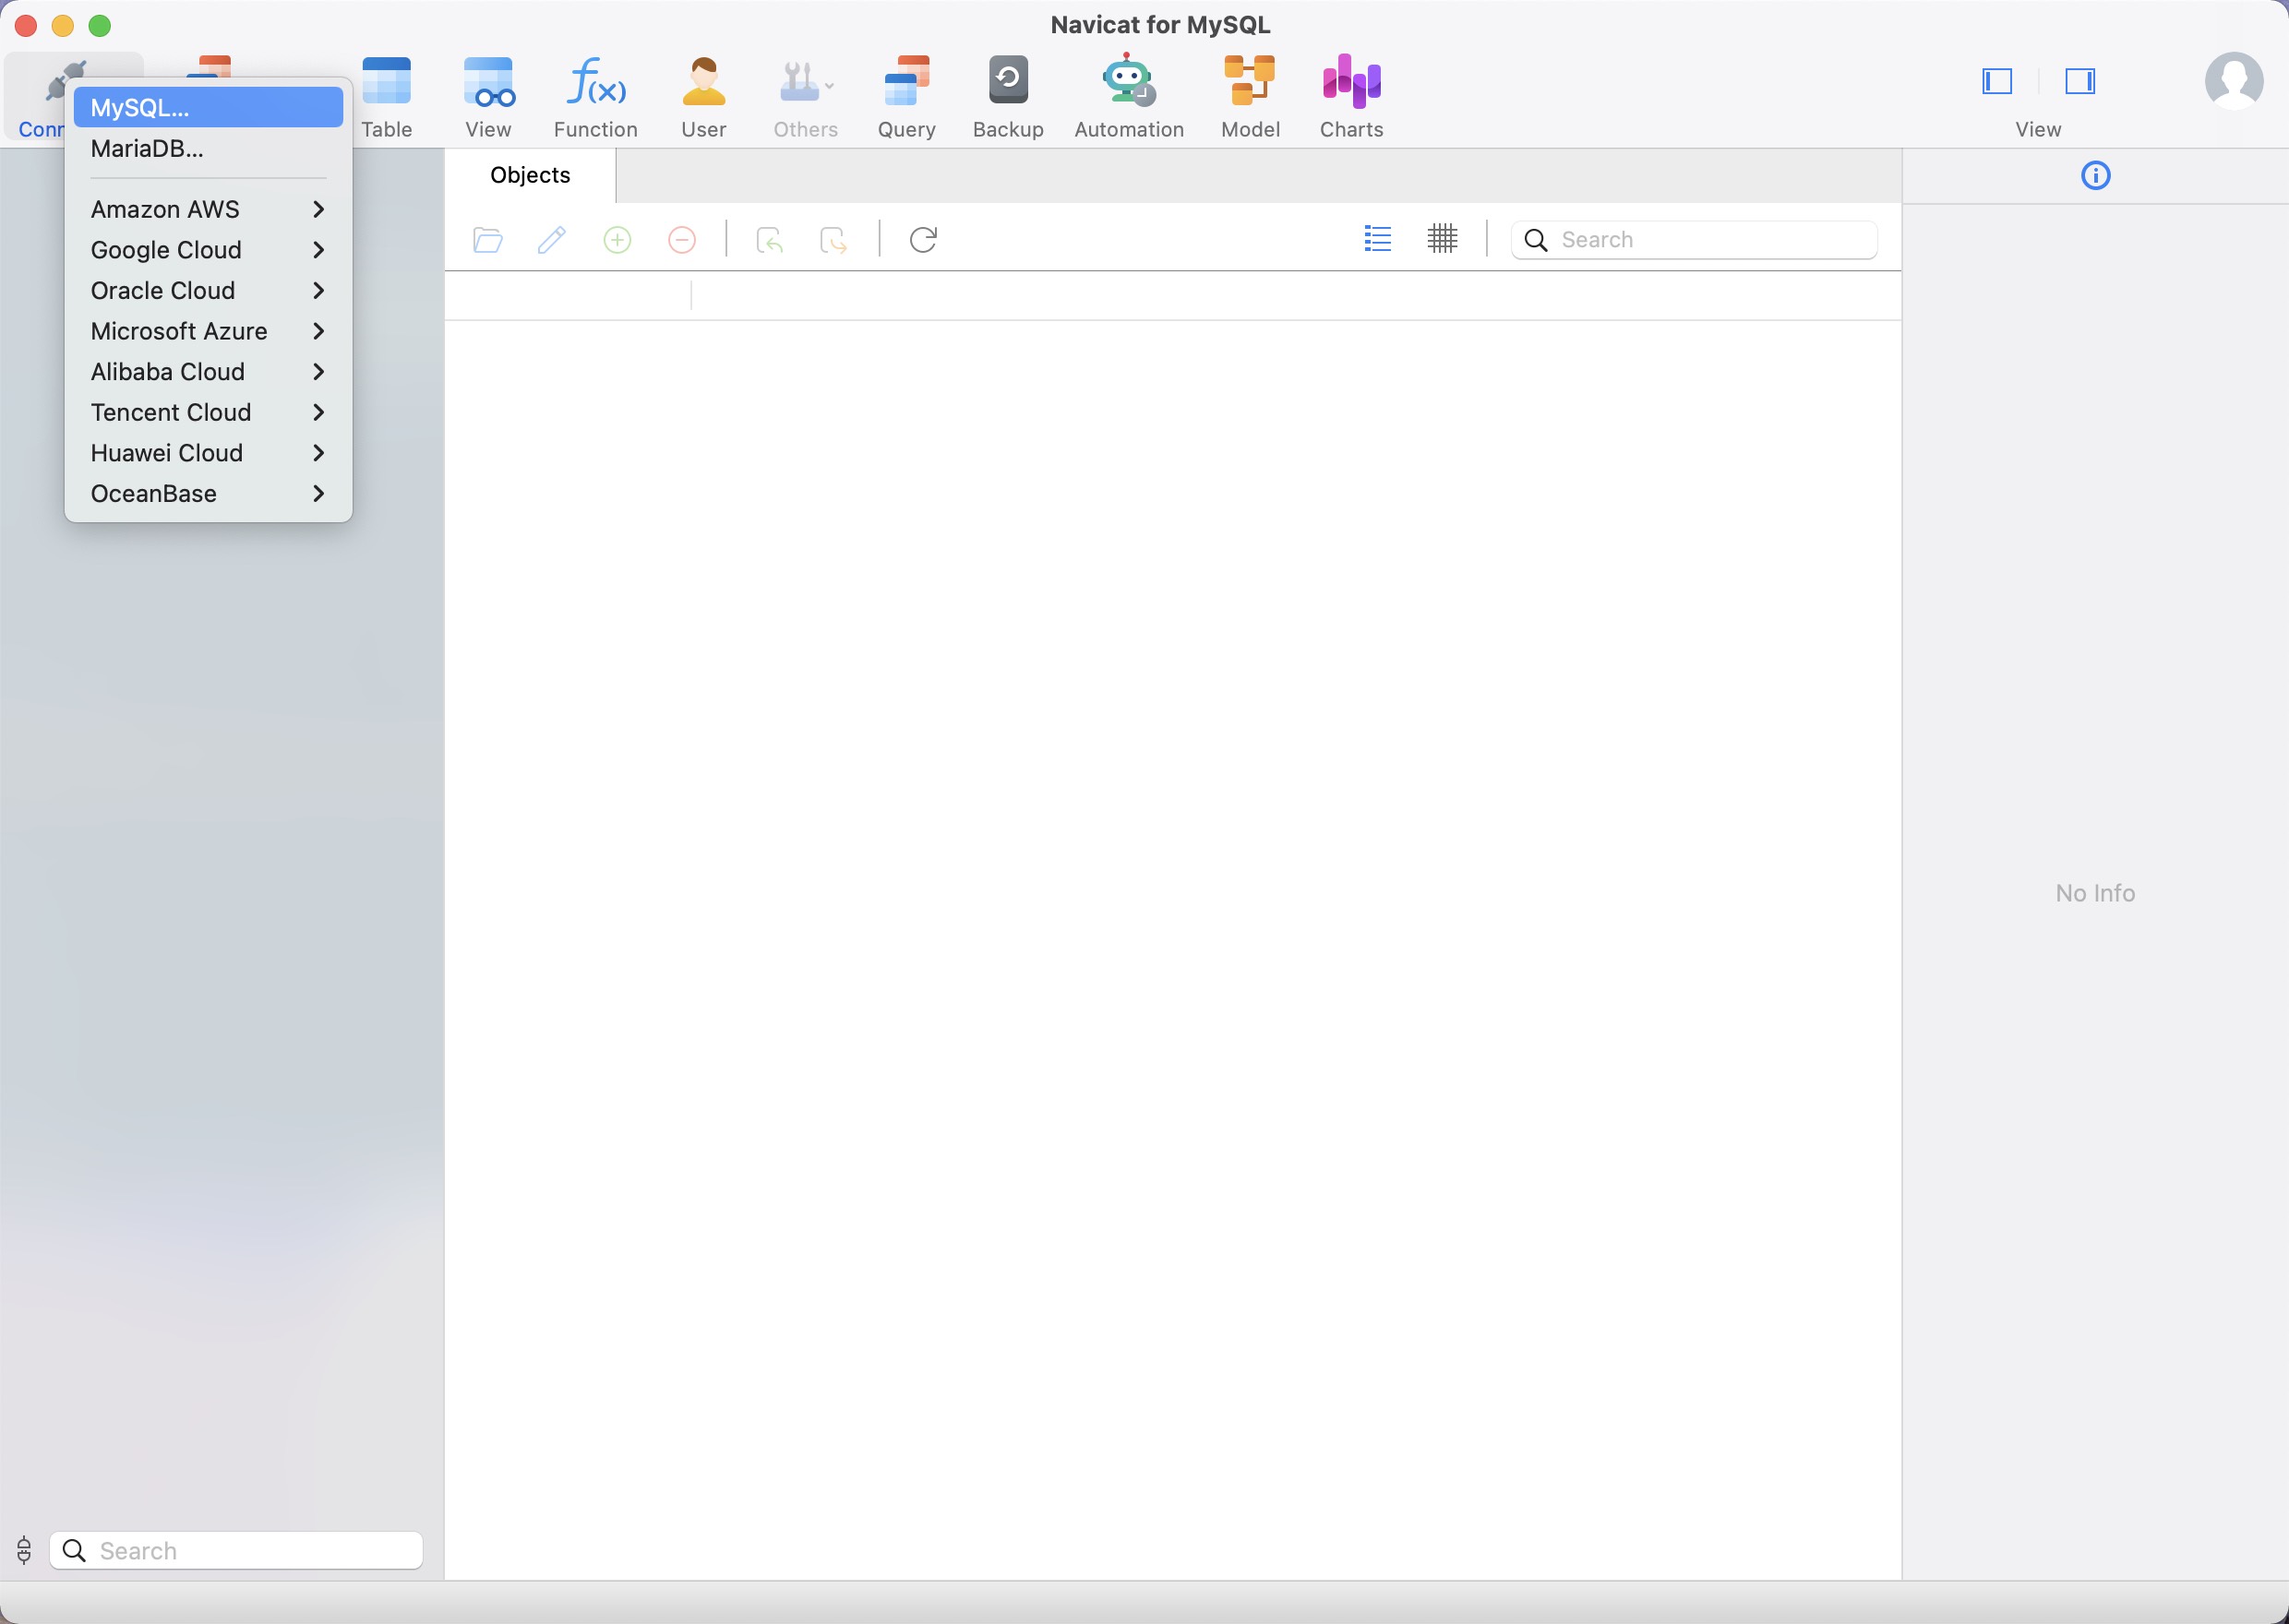Click the Function f(x) icon
The image size is (2289, 1624).
click(595, 96)
